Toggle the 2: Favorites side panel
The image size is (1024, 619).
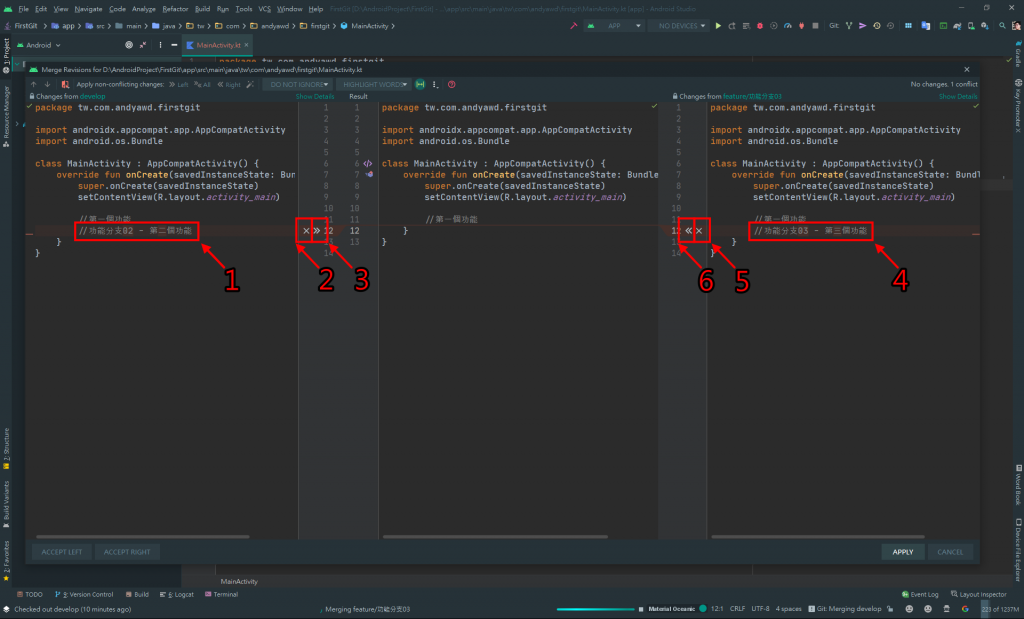tap(6, 560)
